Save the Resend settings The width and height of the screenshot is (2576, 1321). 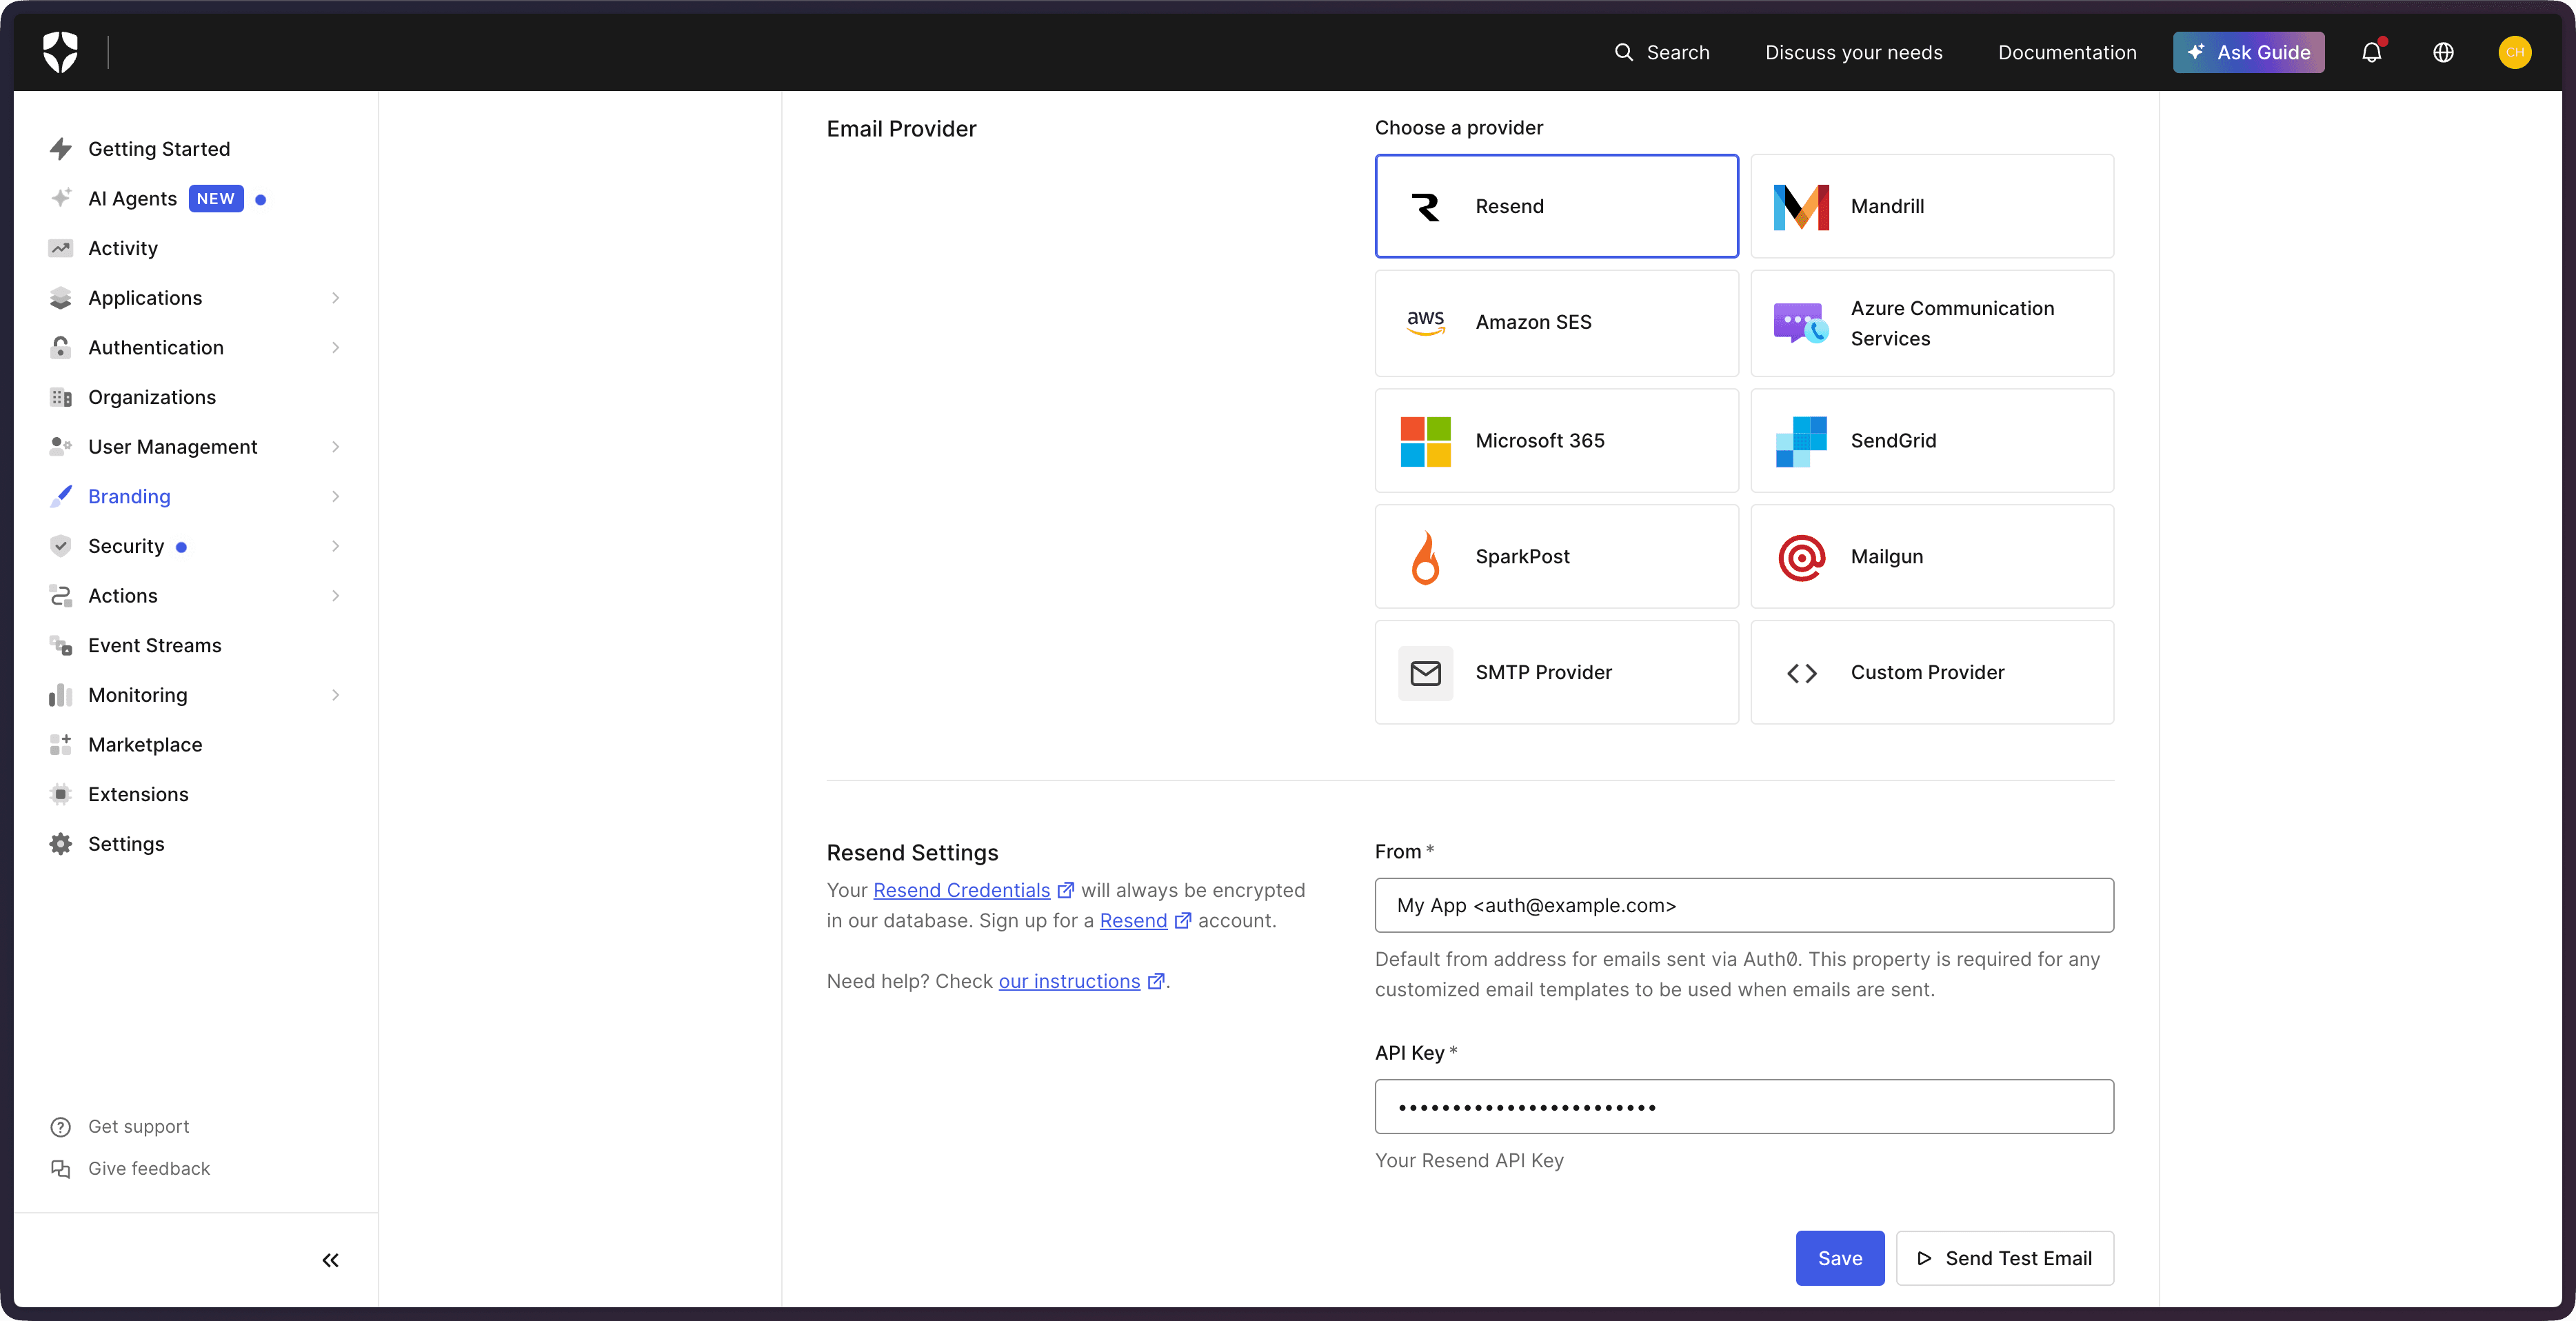(1839, 1258)
